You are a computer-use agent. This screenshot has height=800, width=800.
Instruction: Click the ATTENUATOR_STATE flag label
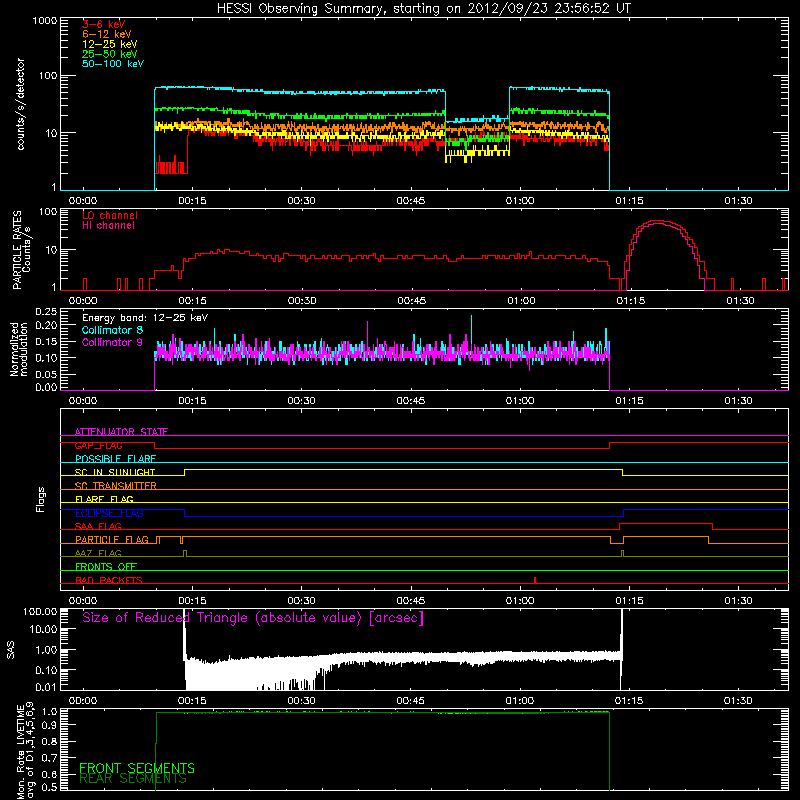[x=121, y=432]
